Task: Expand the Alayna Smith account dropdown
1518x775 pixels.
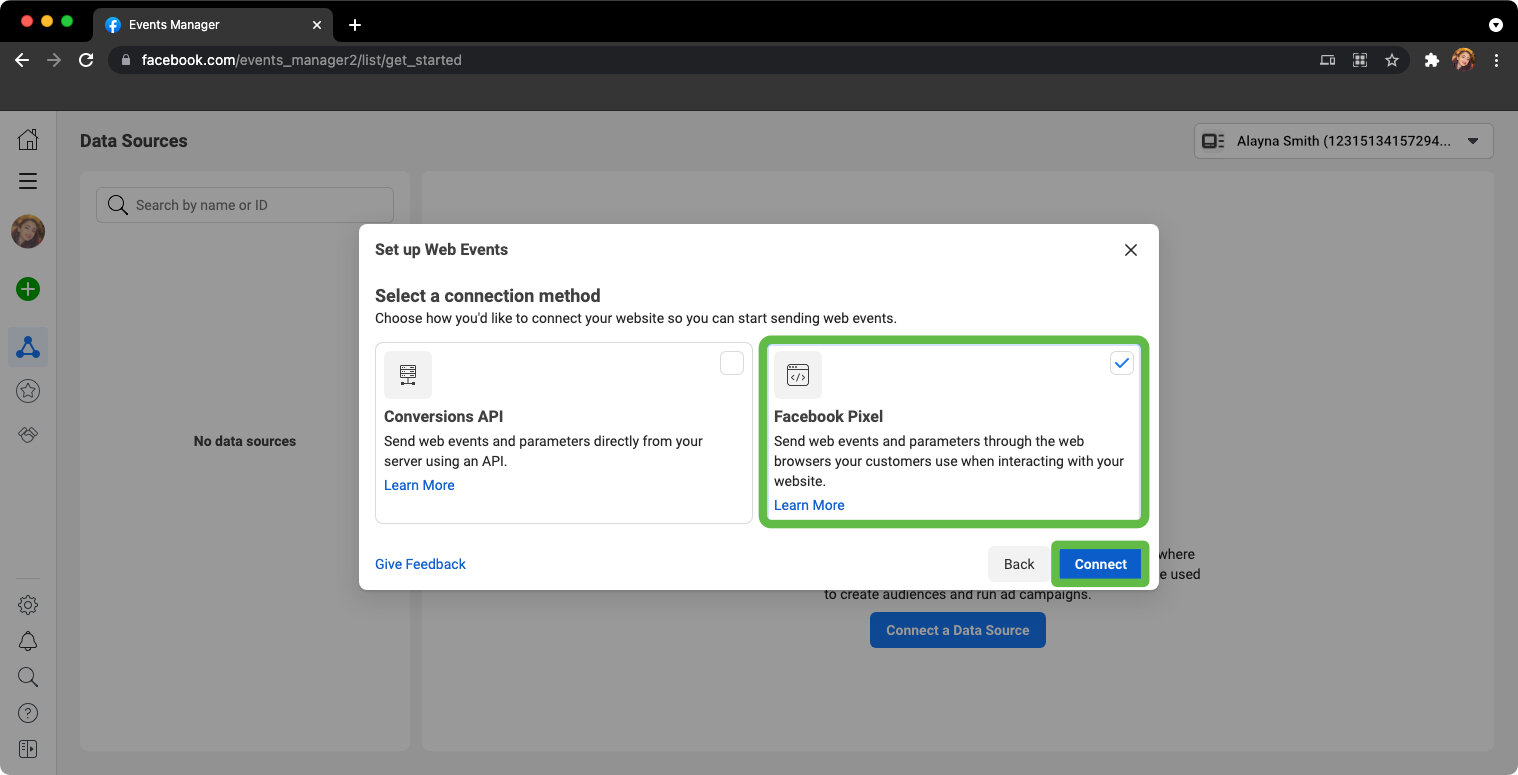Action: click(1343, 141)
